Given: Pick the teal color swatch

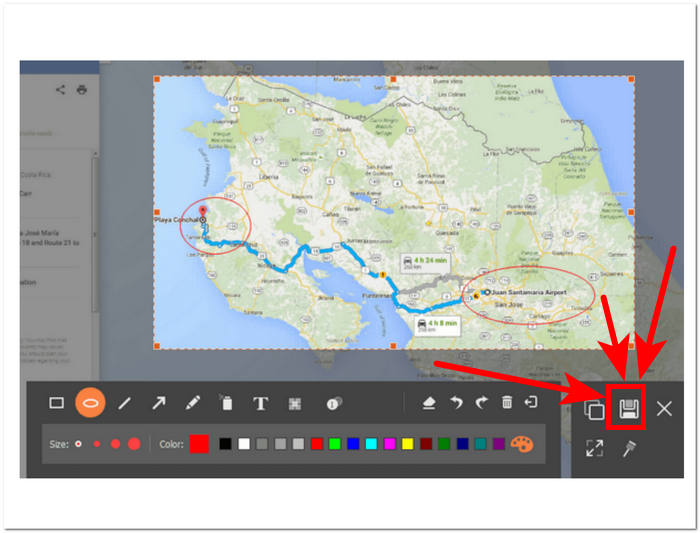Looking at the screenshot, I should [x=480, y=444].
